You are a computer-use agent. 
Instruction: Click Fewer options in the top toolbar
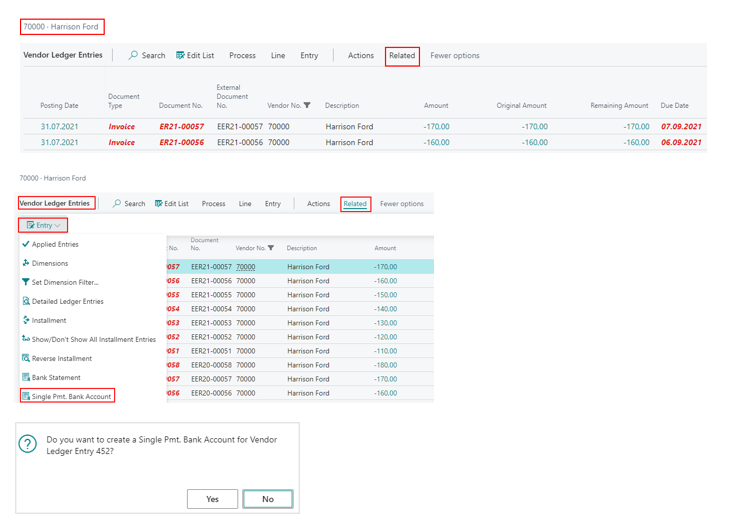coord(454,56)
